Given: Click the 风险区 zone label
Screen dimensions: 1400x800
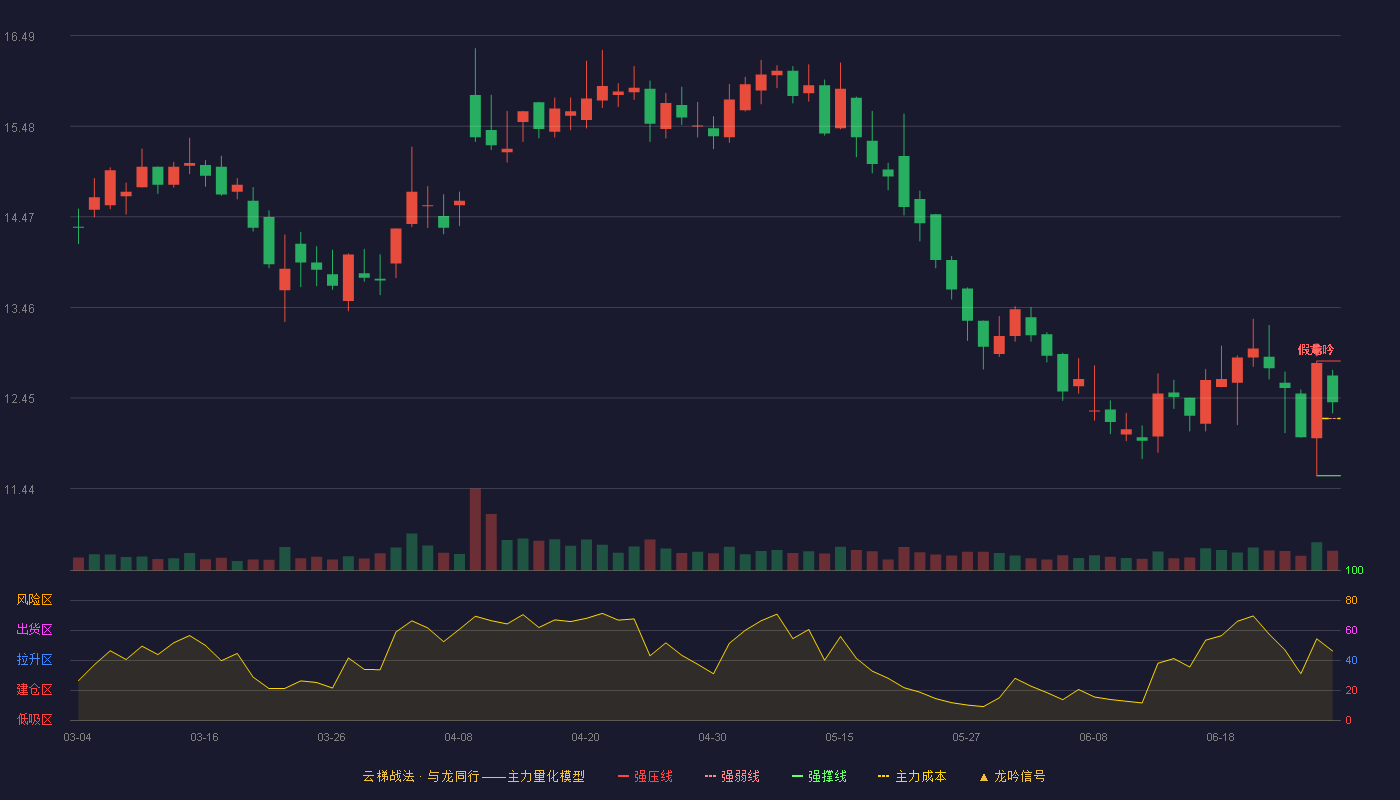Looking at the screenshot, I should [x=34, y=600].
